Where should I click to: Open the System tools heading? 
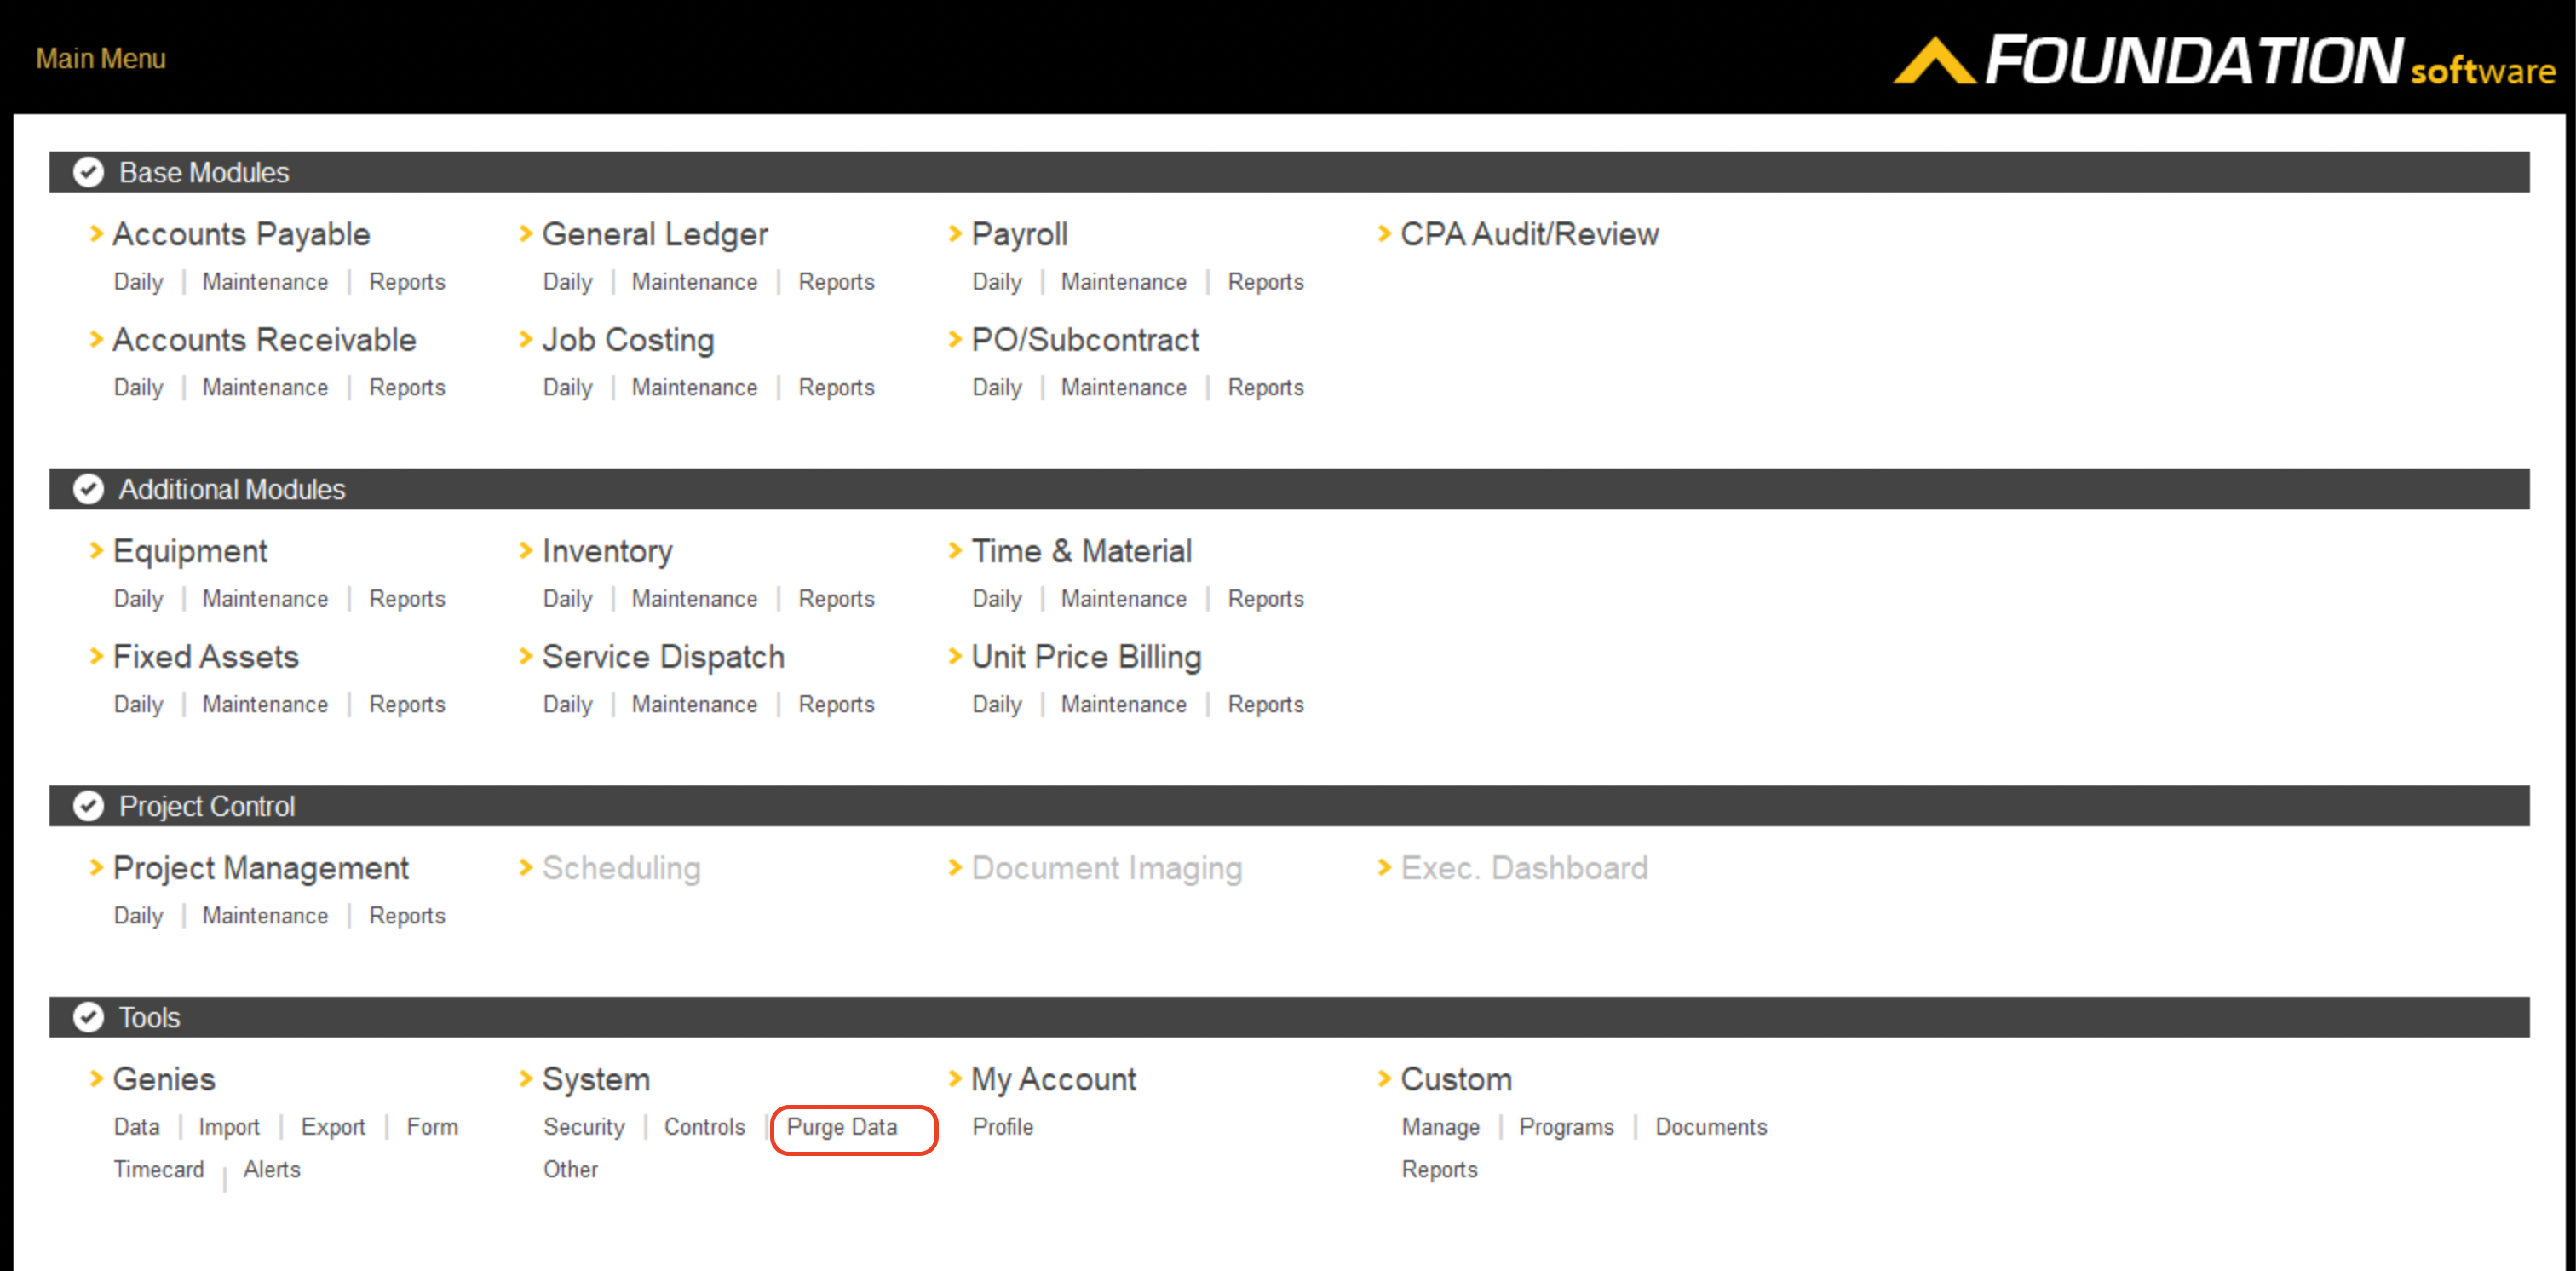pyautogui.click(x=596, y=1080)
